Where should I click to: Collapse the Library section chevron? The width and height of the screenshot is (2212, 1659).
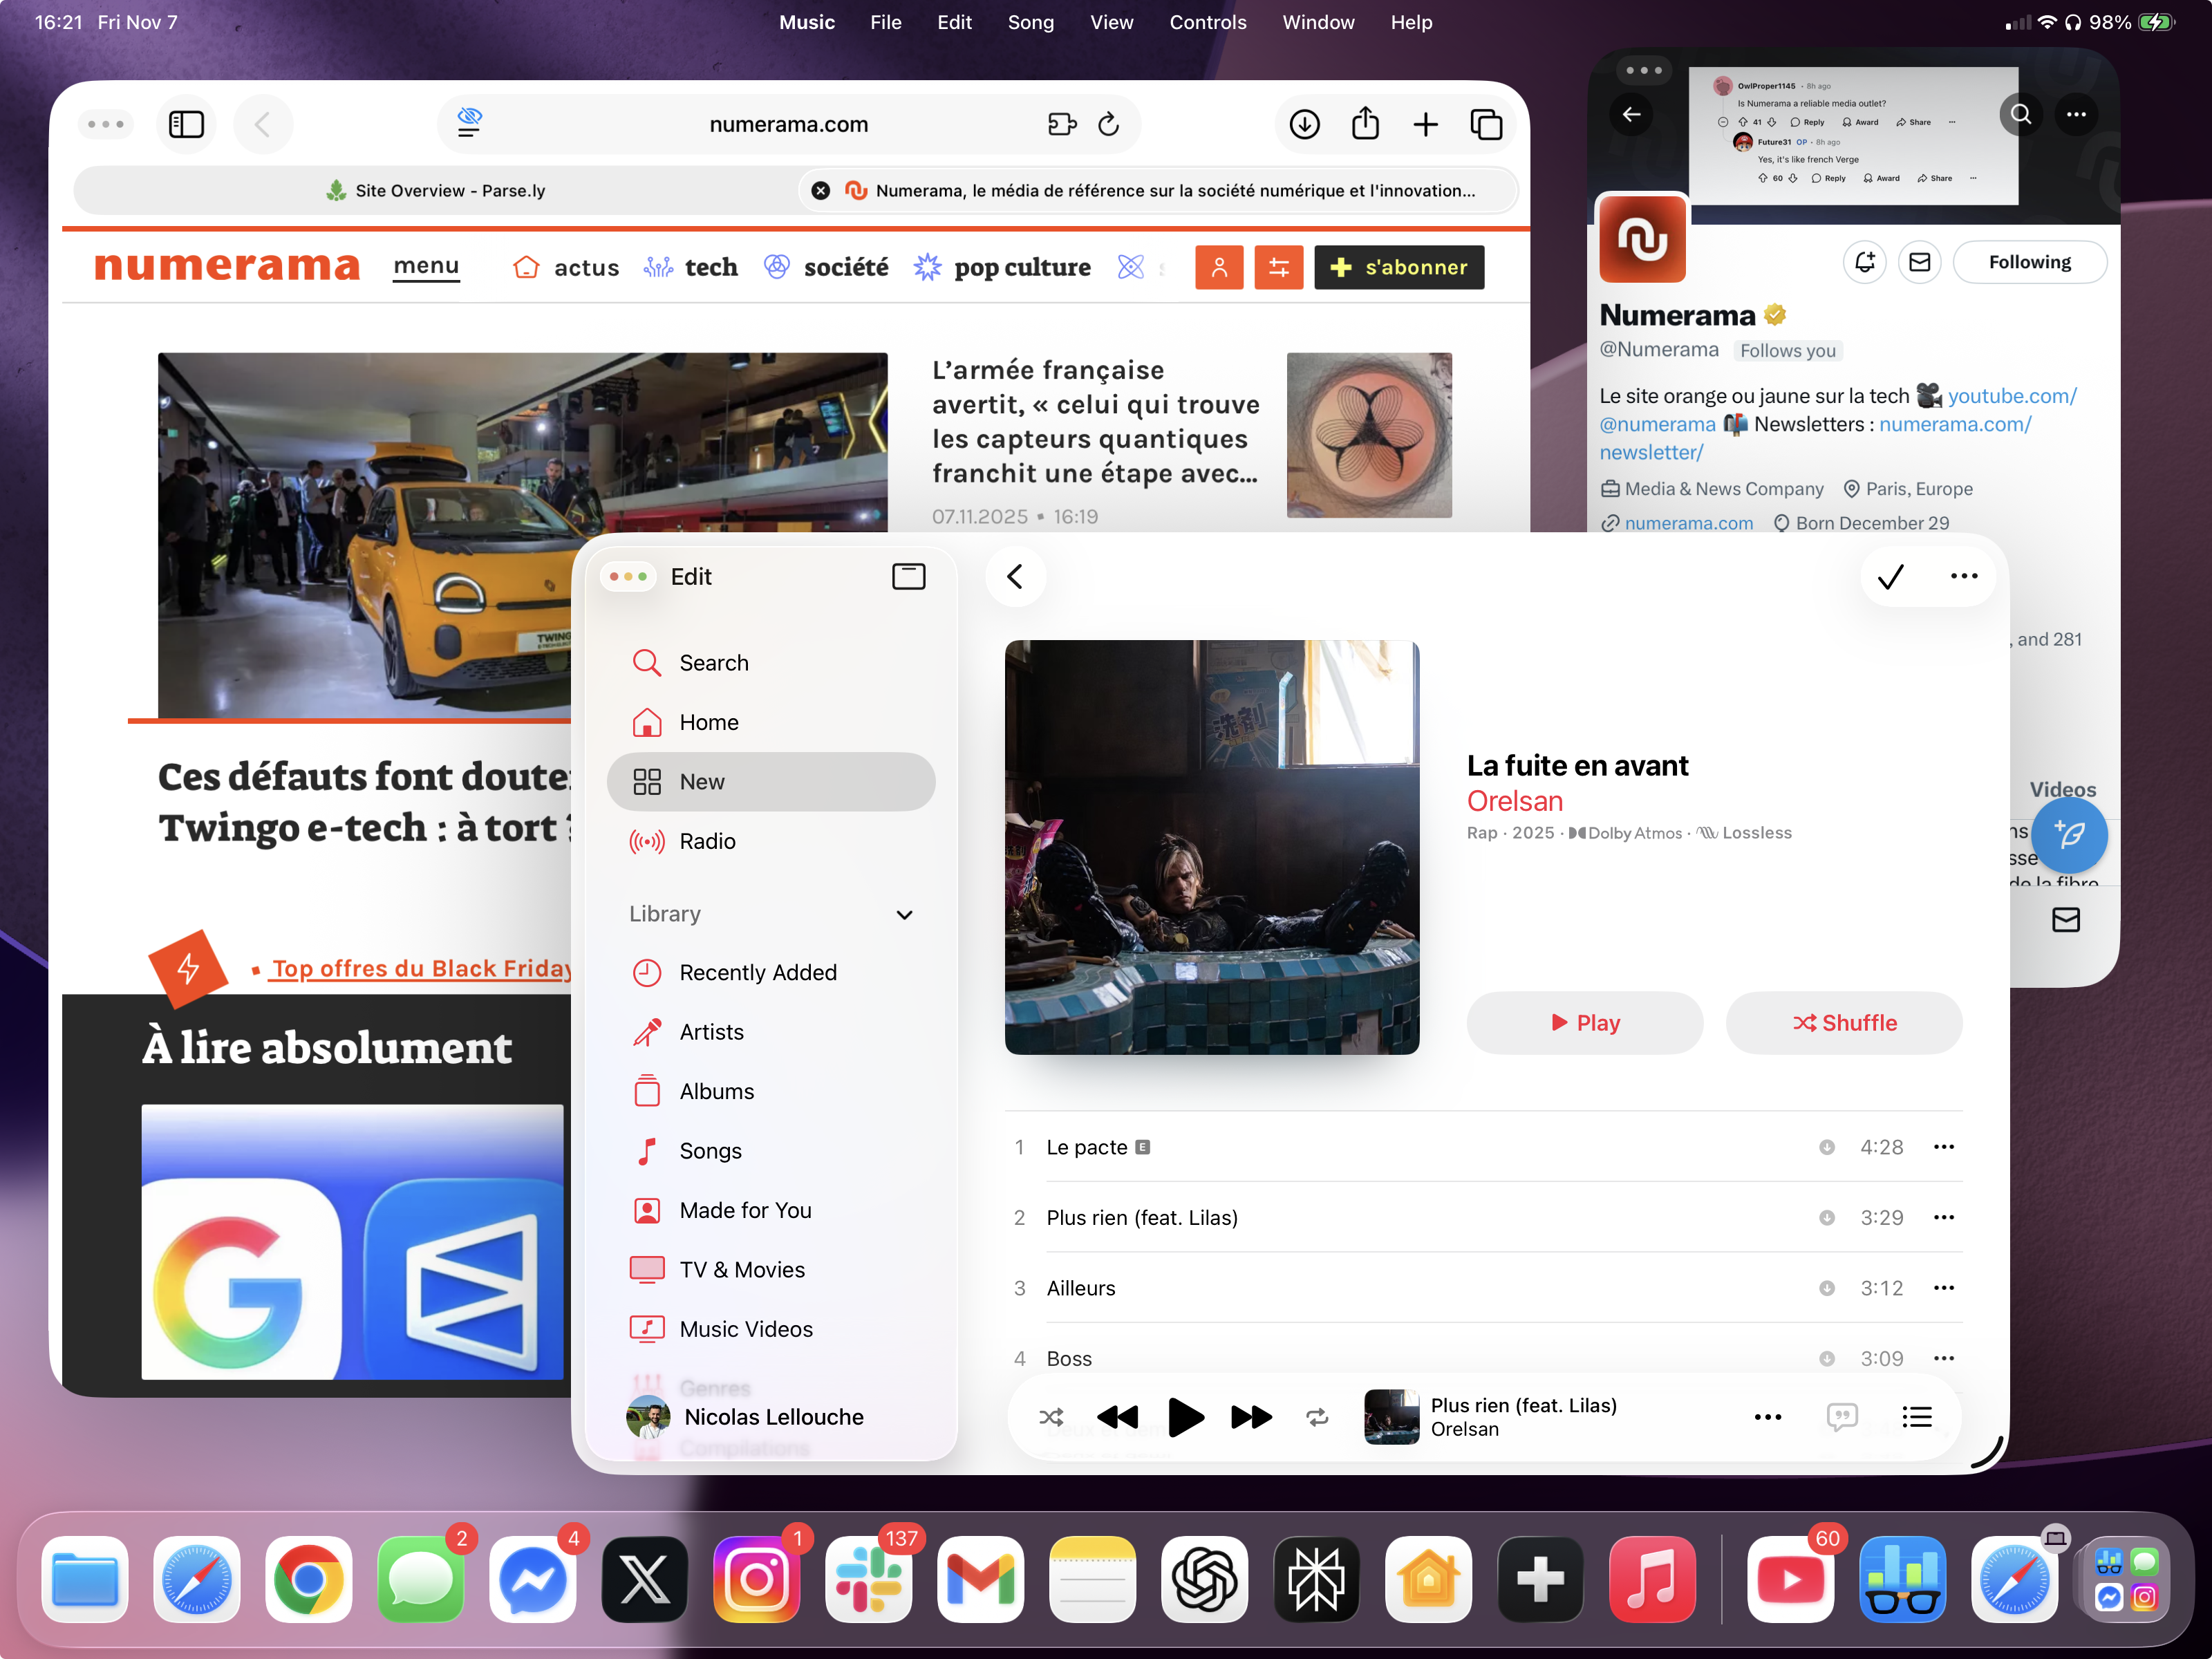tap(904, 914)
